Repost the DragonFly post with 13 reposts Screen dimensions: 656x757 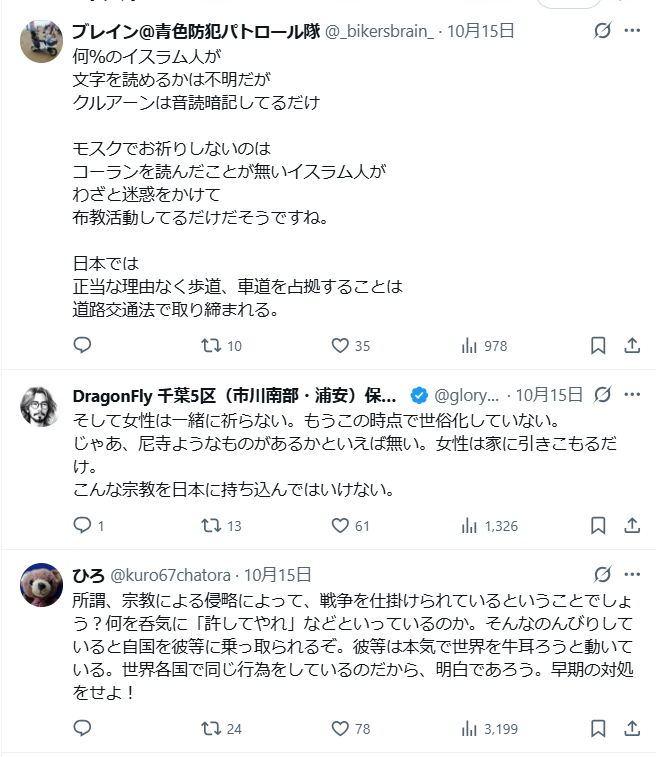pyautogui.click(x=211, y=525)
